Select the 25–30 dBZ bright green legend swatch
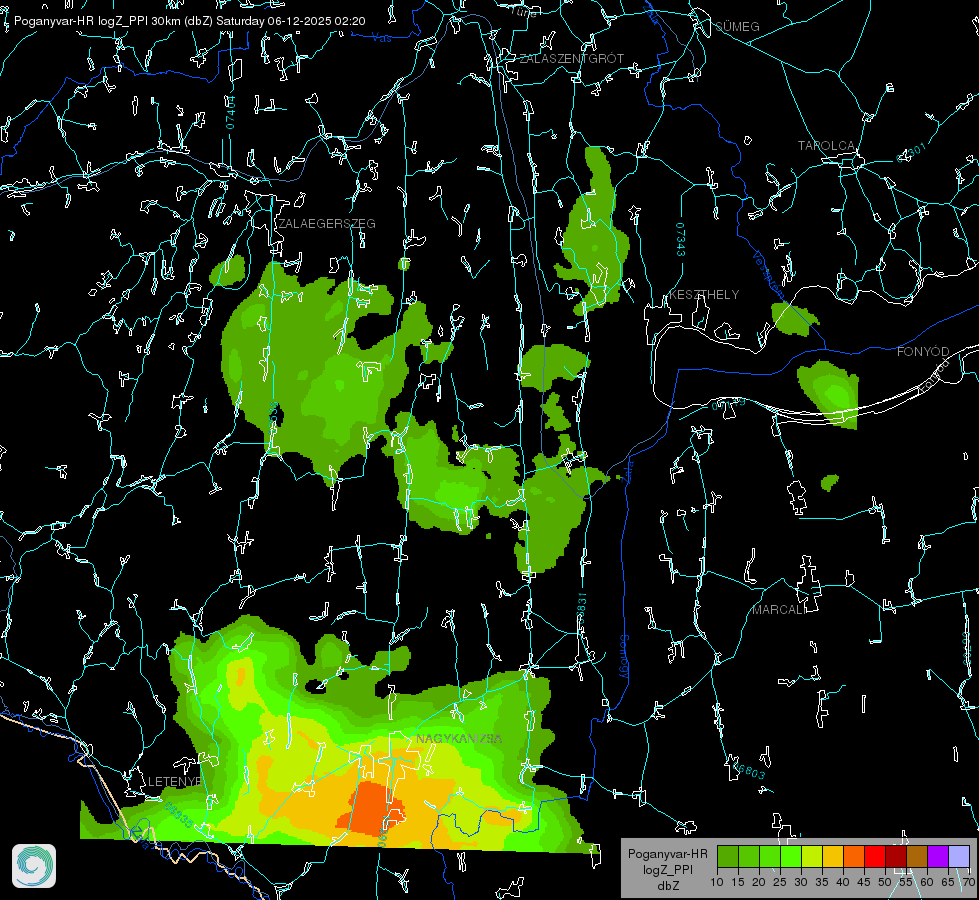Screen dimensions: 979x900 791,856
